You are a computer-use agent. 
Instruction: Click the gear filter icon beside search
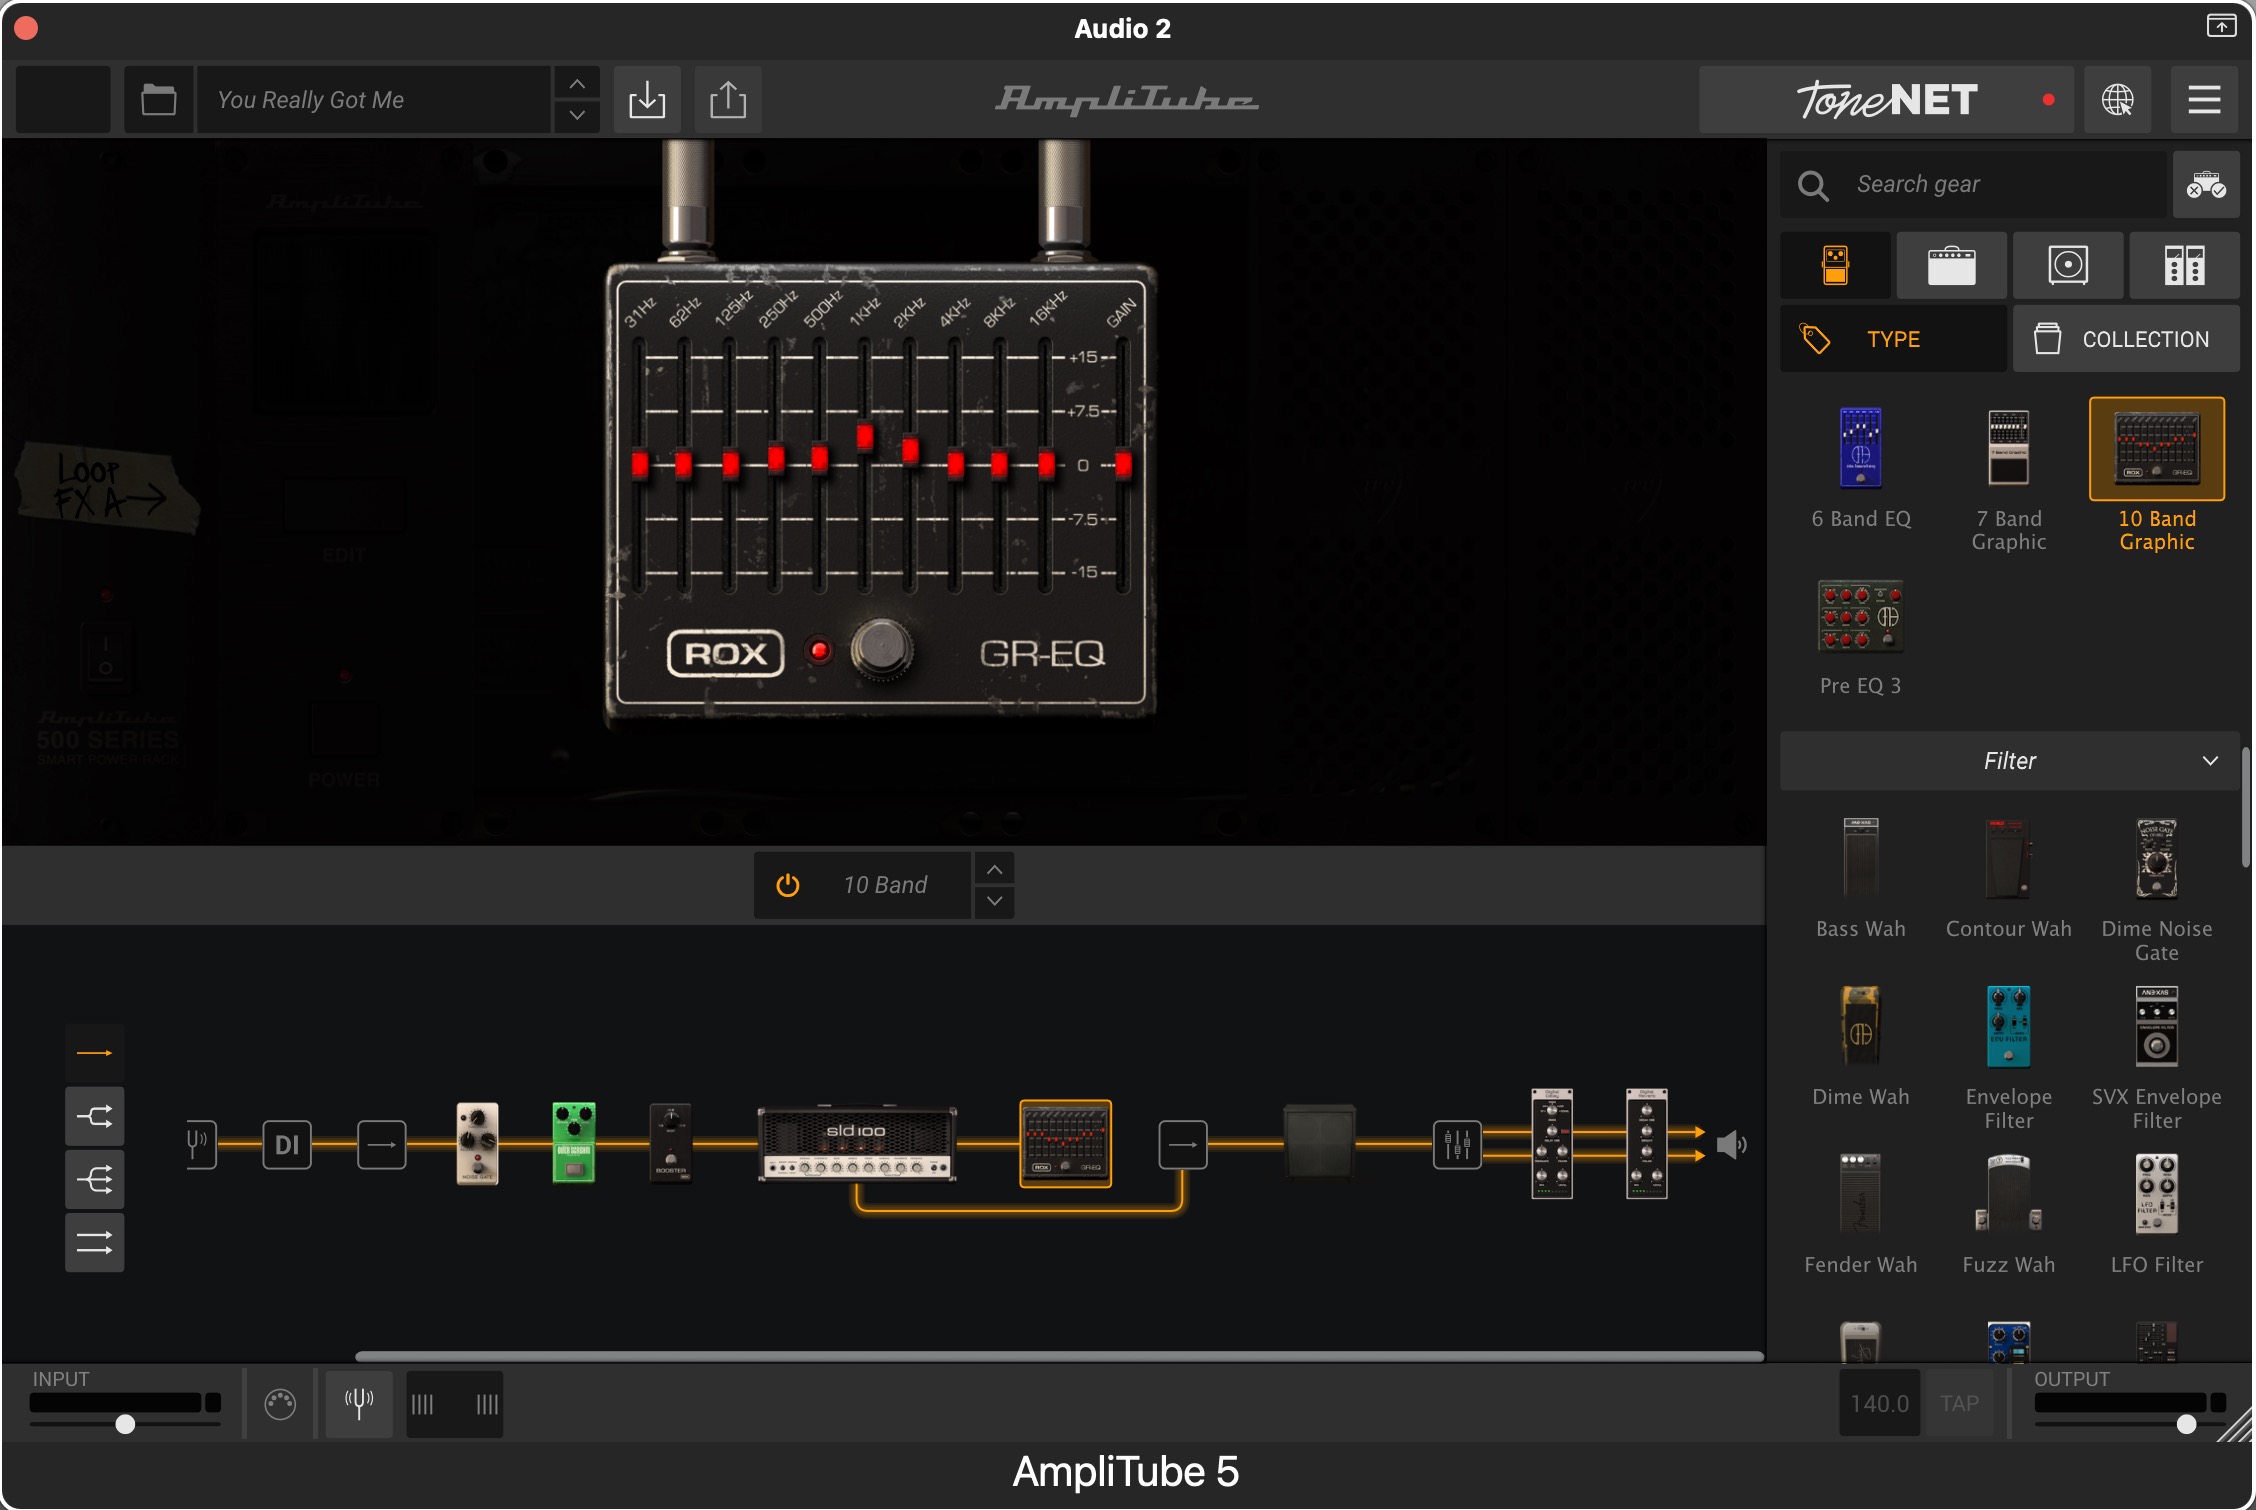(x=2205, y=185)
